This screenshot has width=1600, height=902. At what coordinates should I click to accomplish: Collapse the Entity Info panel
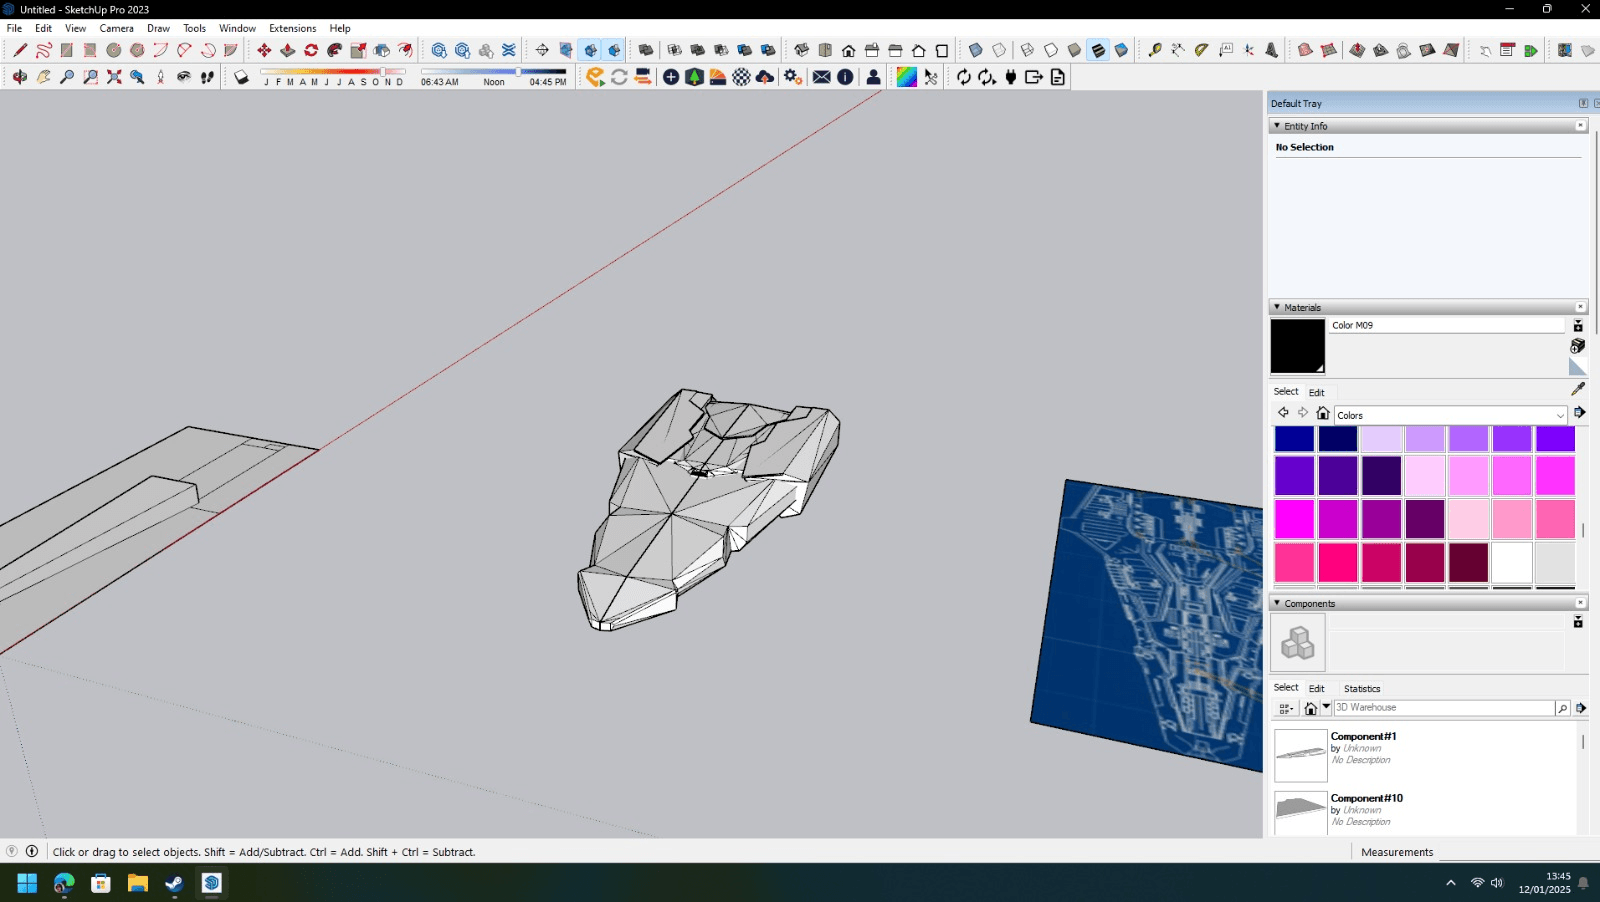[x=1277, y=126]
